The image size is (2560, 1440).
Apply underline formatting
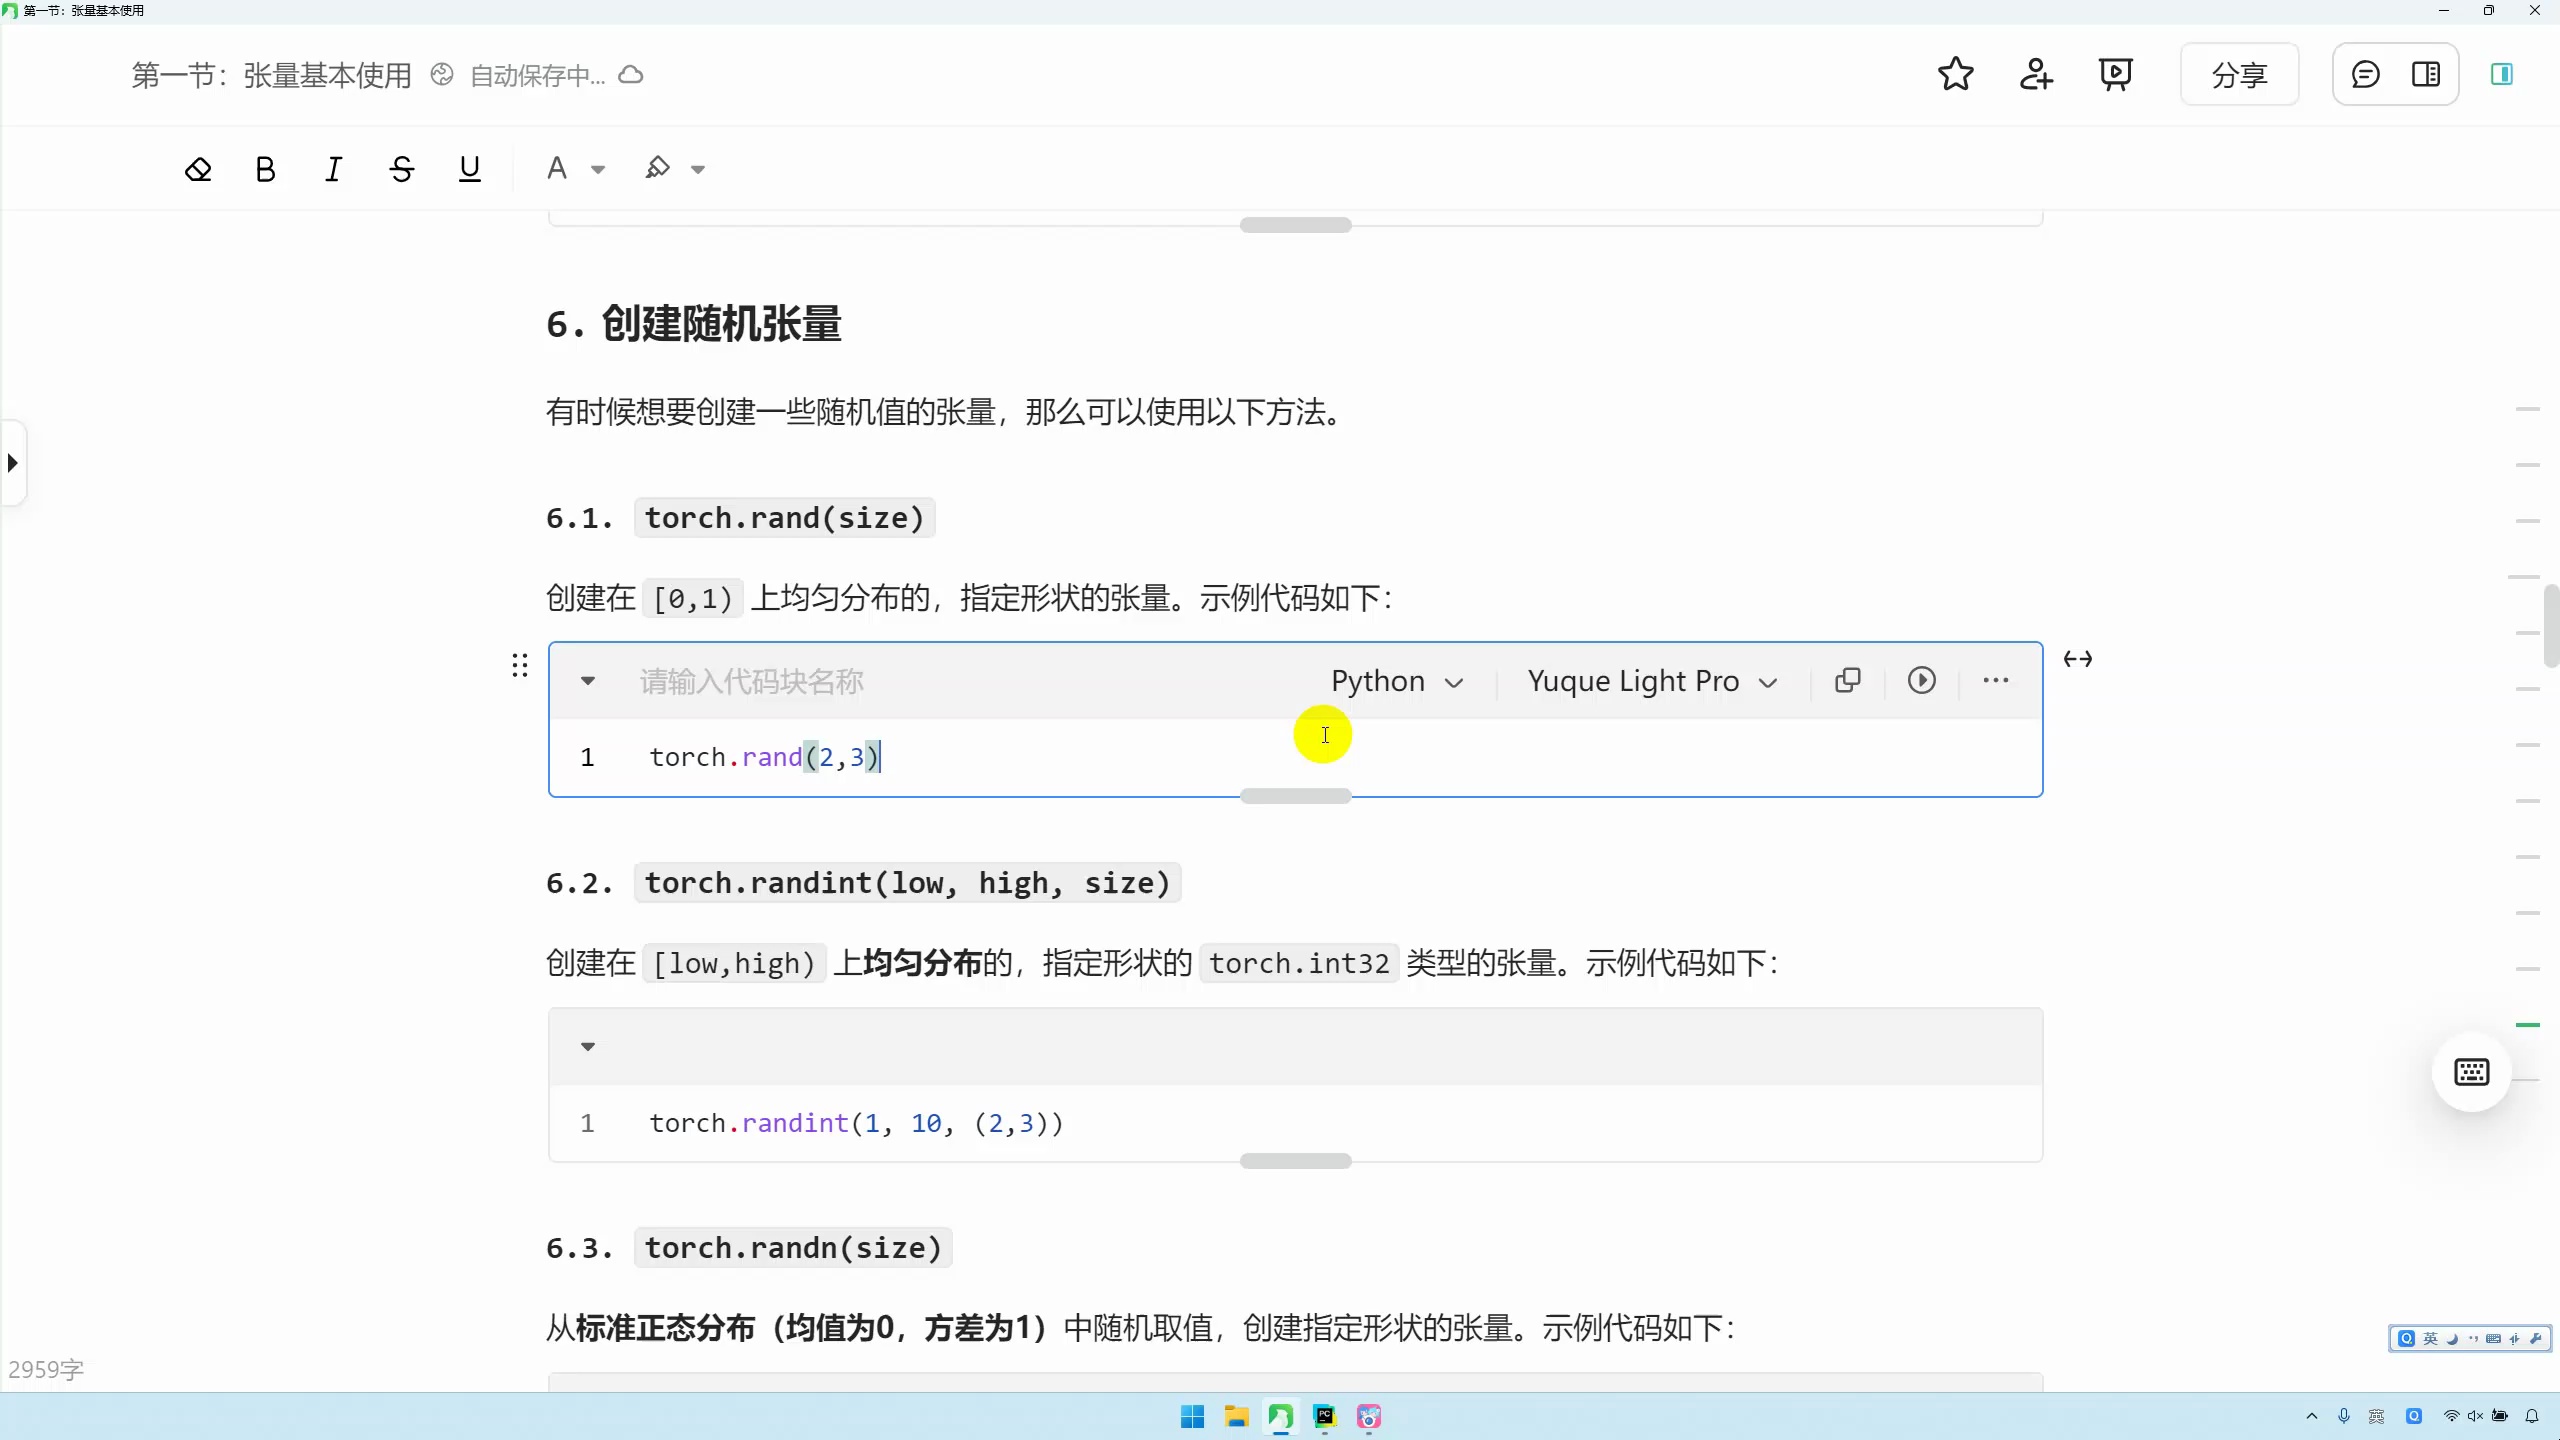point(468,167)
